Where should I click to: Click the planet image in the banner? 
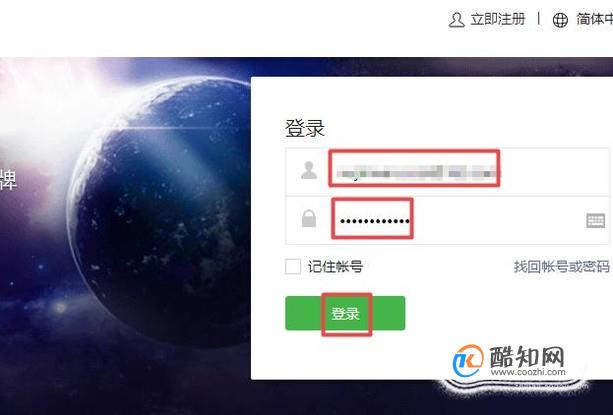160,211
